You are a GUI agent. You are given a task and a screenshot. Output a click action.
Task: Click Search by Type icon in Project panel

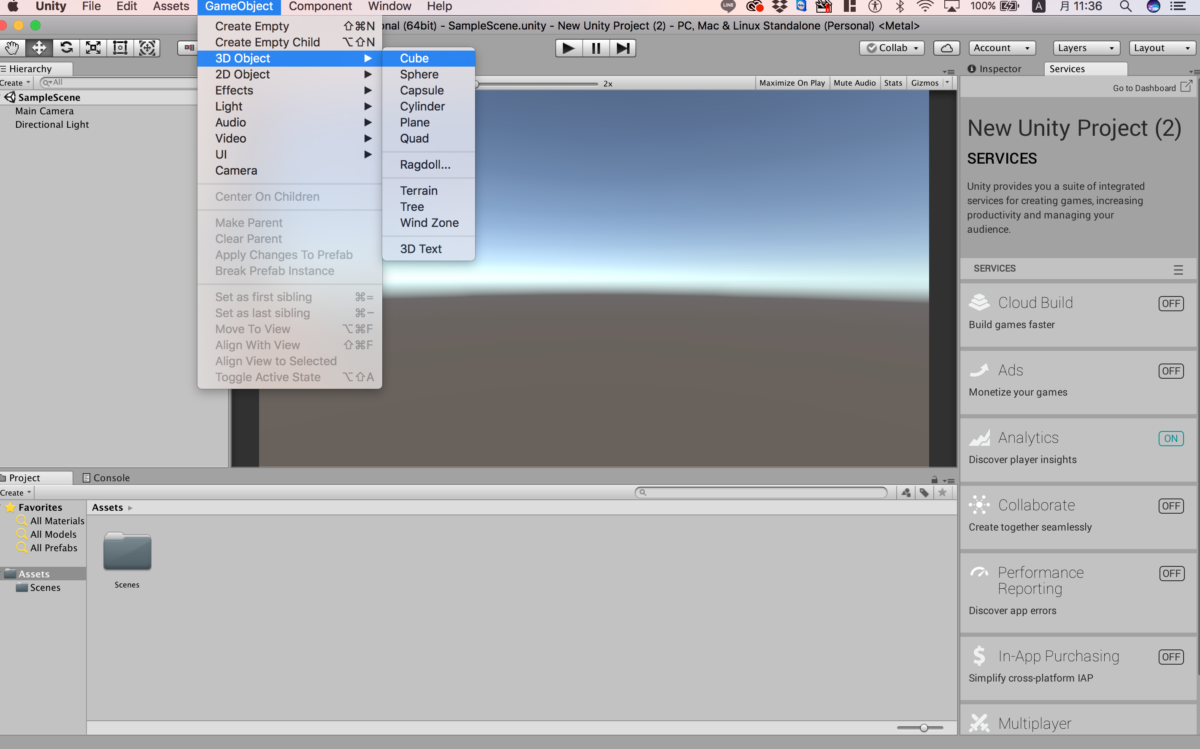tap(906, 492)
